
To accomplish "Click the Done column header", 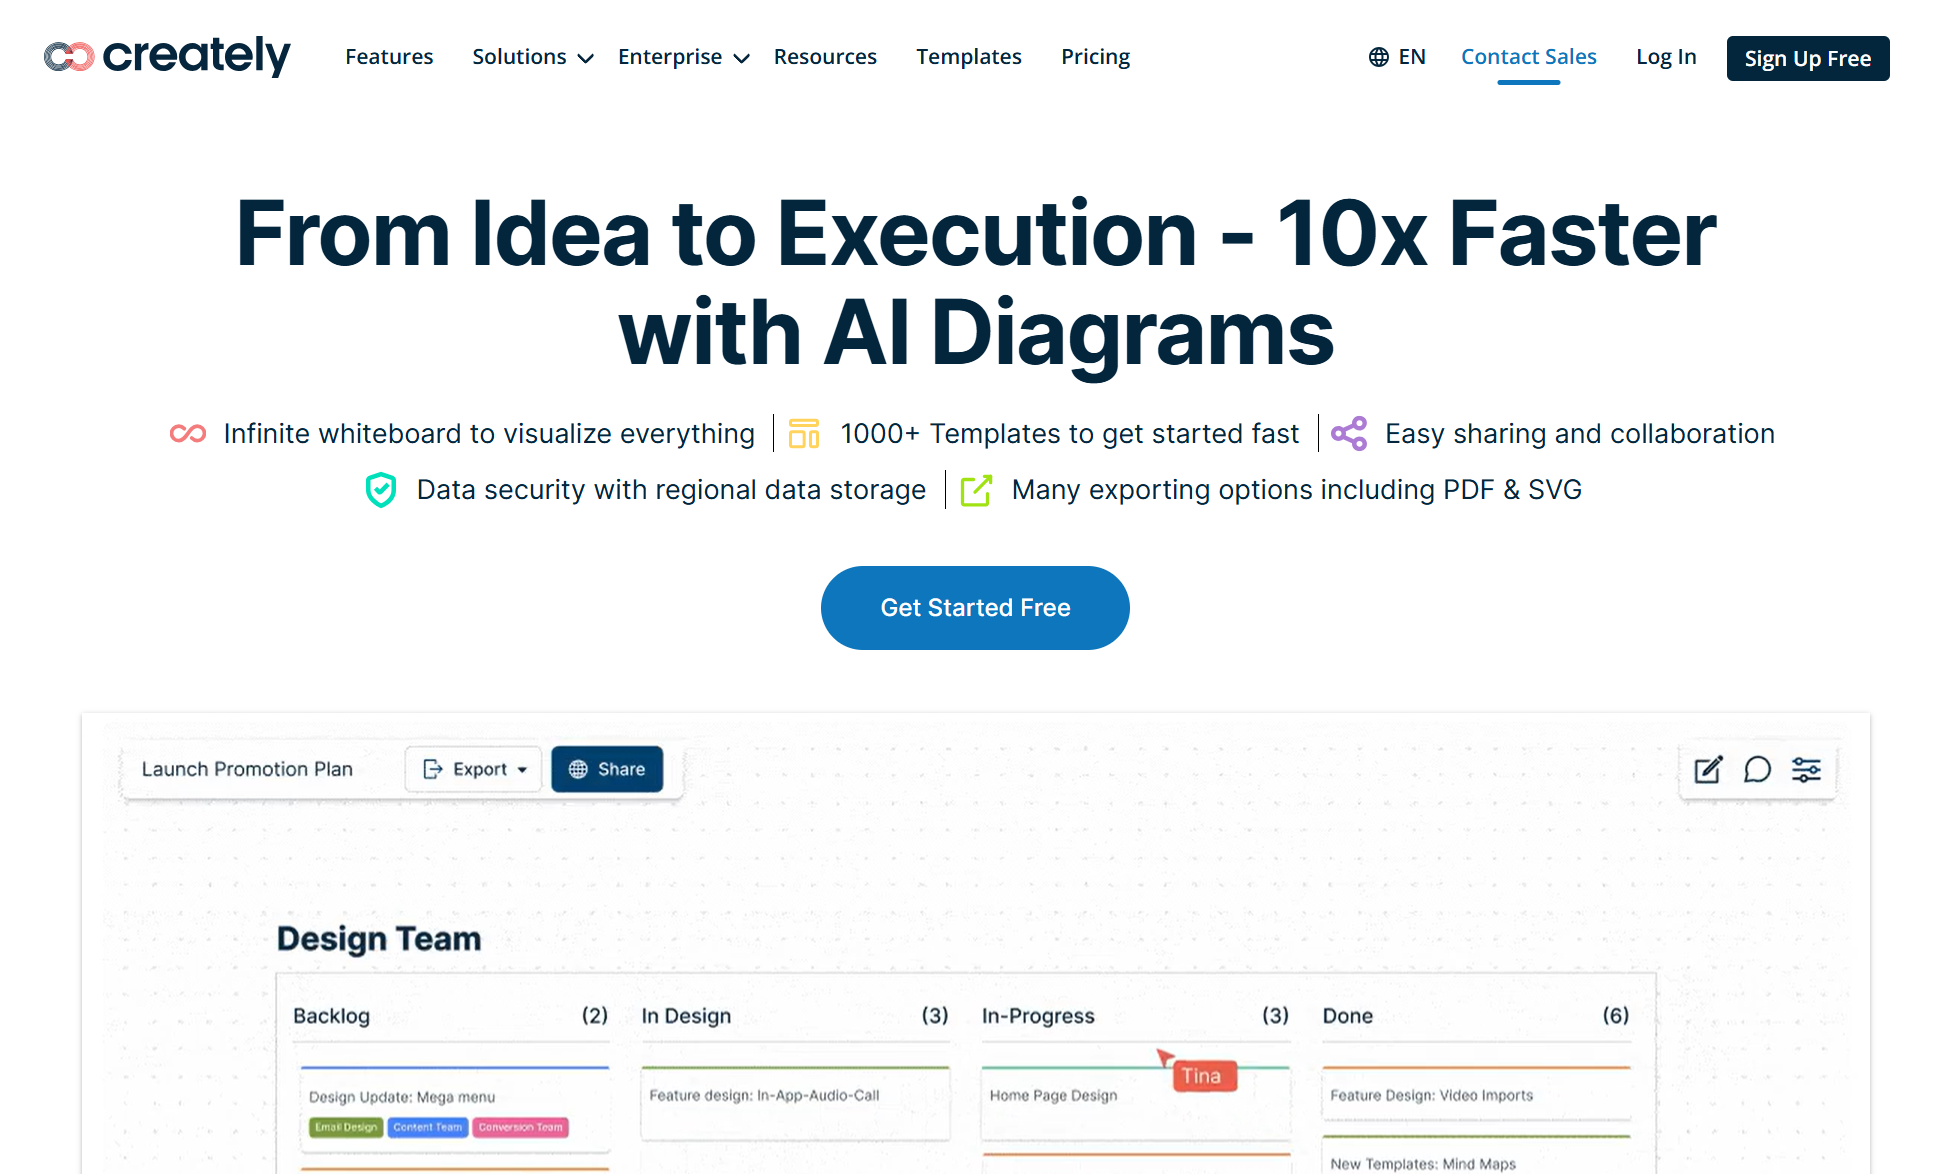I will pyautogui.click(x=1347, y=1016).
